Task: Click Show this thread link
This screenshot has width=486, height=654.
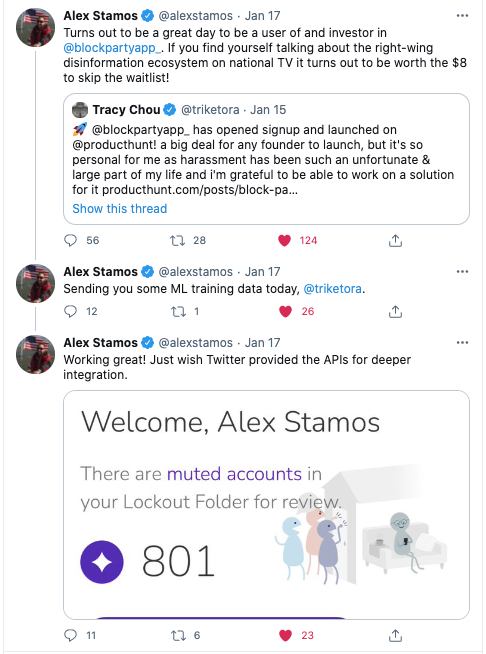Action: (120, 209)
